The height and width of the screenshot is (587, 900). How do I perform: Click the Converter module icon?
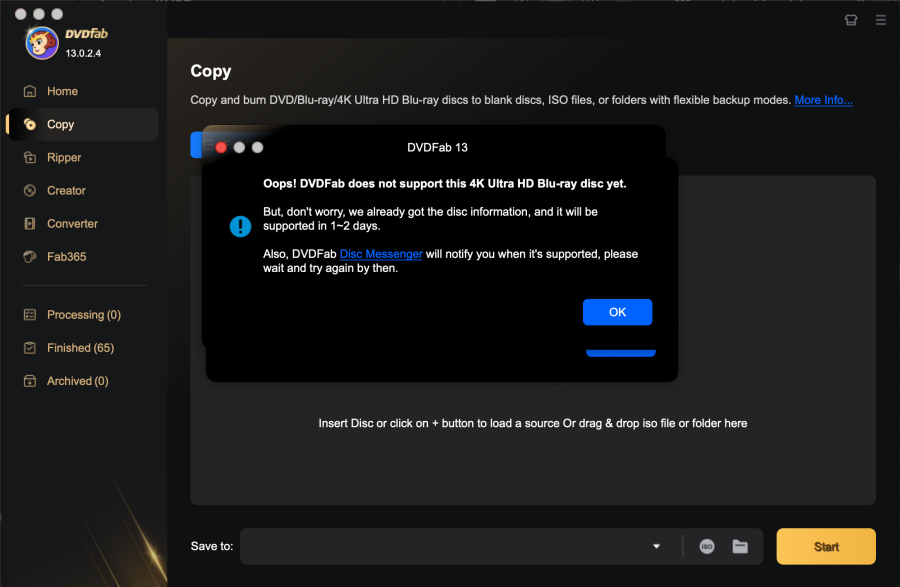[30, 224]
